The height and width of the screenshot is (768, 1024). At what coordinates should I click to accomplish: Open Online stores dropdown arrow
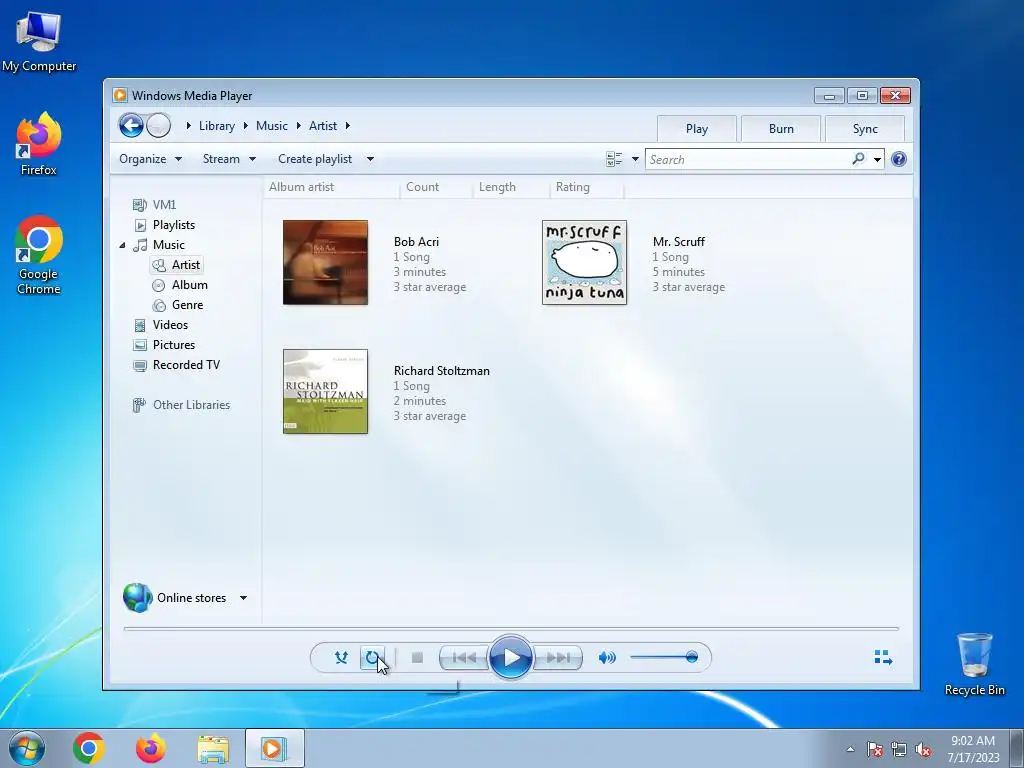(243, 598)
